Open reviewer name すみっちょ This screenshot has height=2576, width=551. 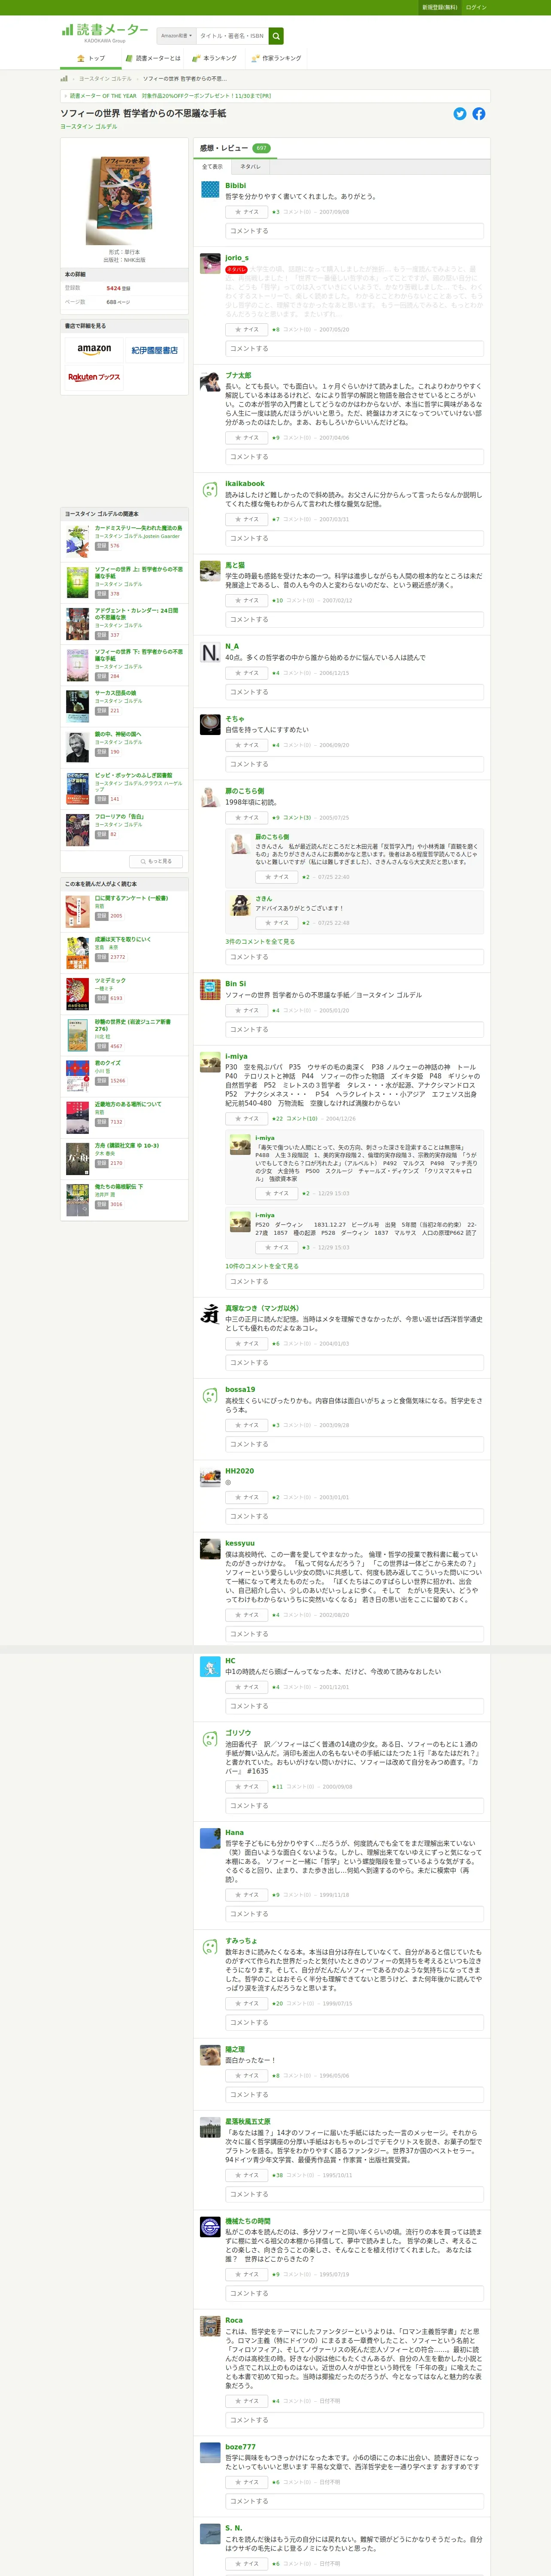click(241, 1941)
